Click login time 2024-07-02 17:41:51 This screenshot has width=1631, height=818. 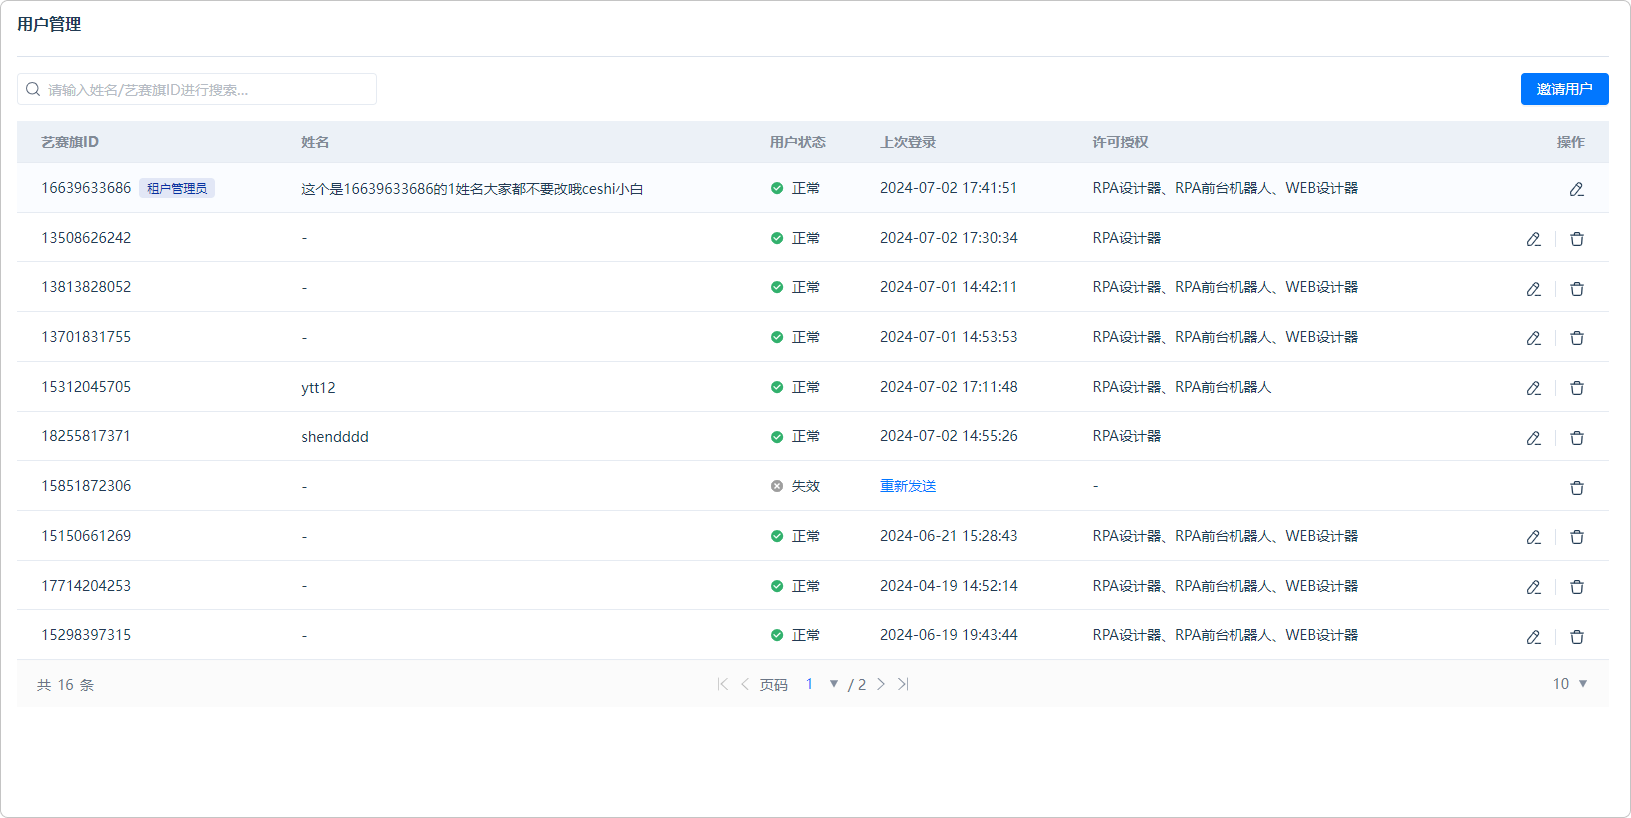tap(948, 188)
